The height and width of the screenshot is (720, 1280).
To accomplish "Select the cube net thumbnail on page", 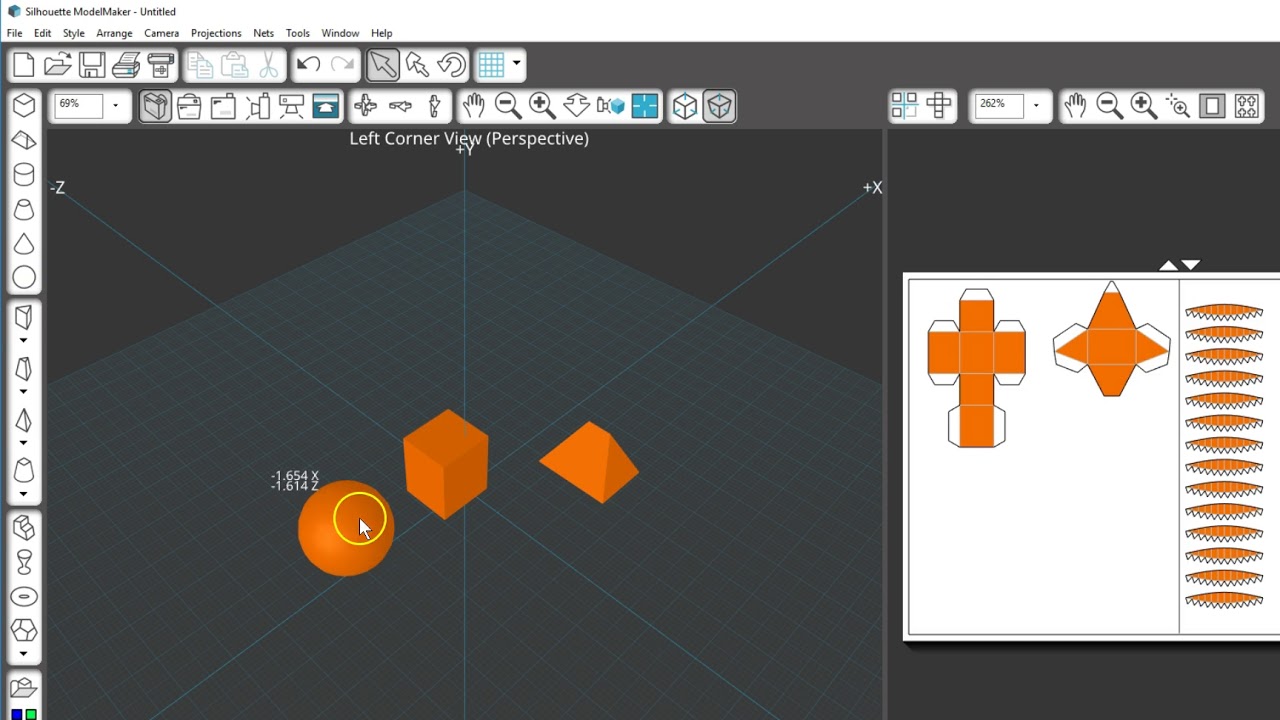I will pos(977,368).
